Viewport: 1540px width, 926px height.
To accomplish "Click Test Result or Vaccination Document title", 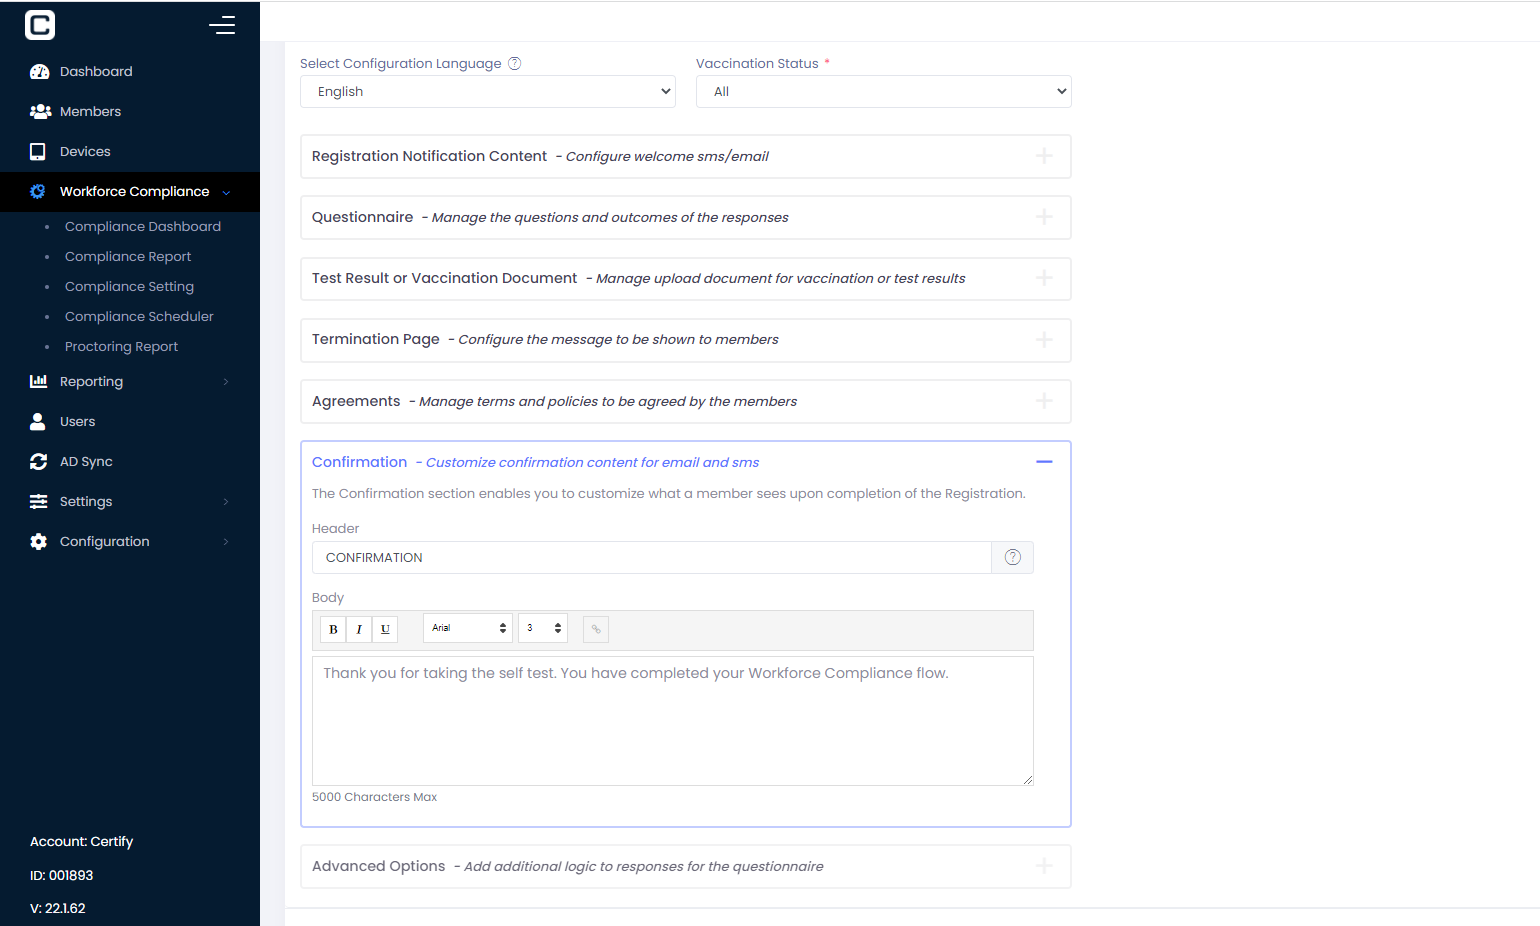I will coord(444,278).
